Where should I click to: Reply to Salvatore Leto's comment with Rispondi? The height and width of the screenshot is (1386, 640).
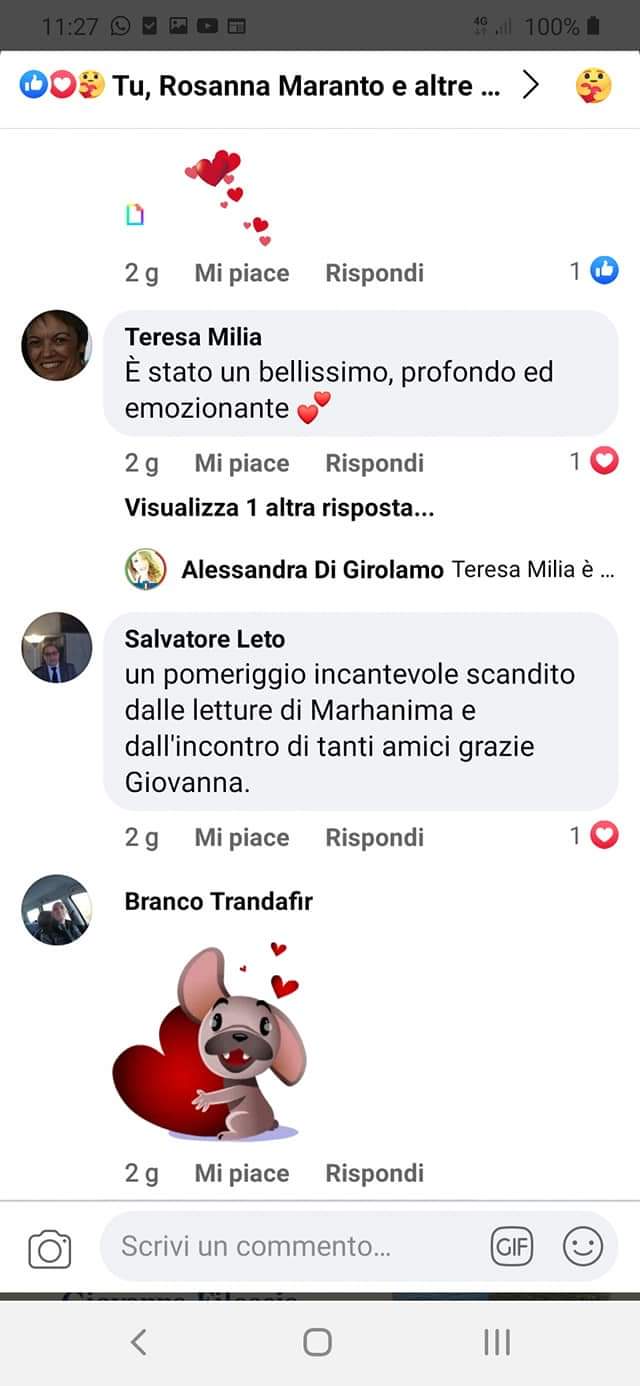(x=375, y=837)
